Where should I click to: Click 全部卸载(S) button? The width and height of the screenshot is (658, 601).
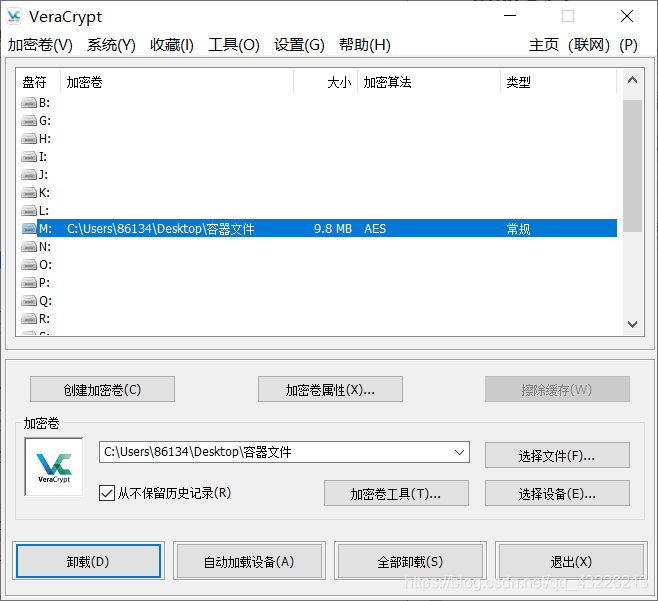(x=410, y=561)
